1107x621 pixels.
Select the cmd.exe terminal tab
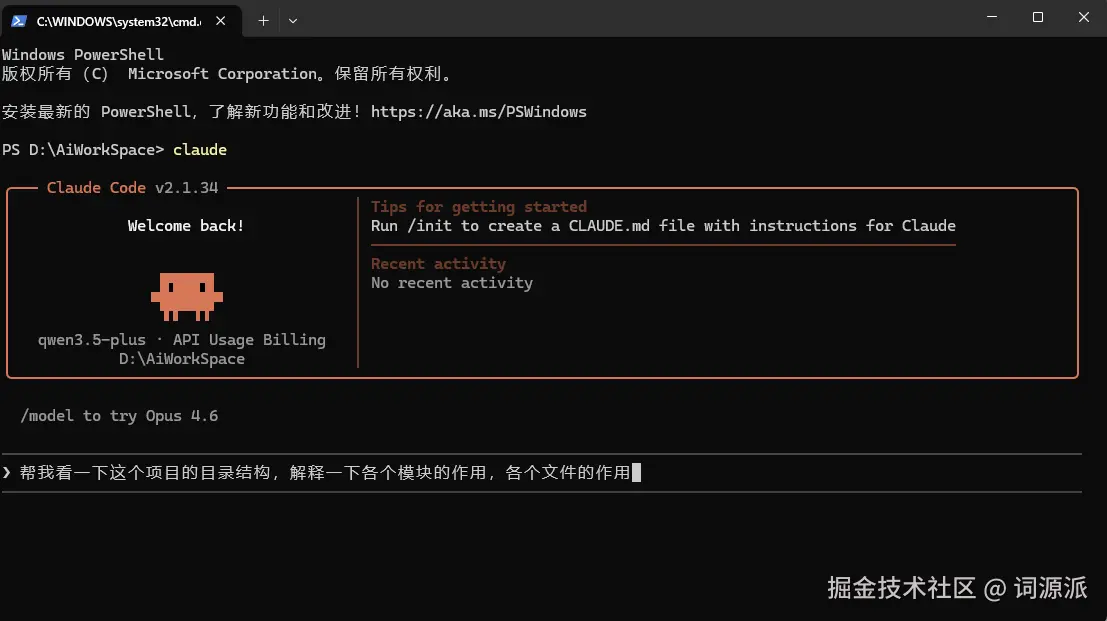pyautogui.click(x=121, y=21)
